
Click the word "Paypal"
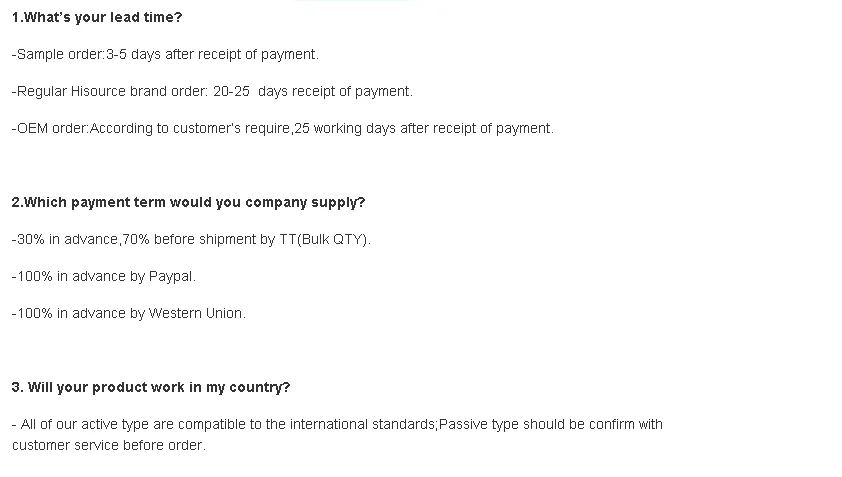(x=172, y=276)
